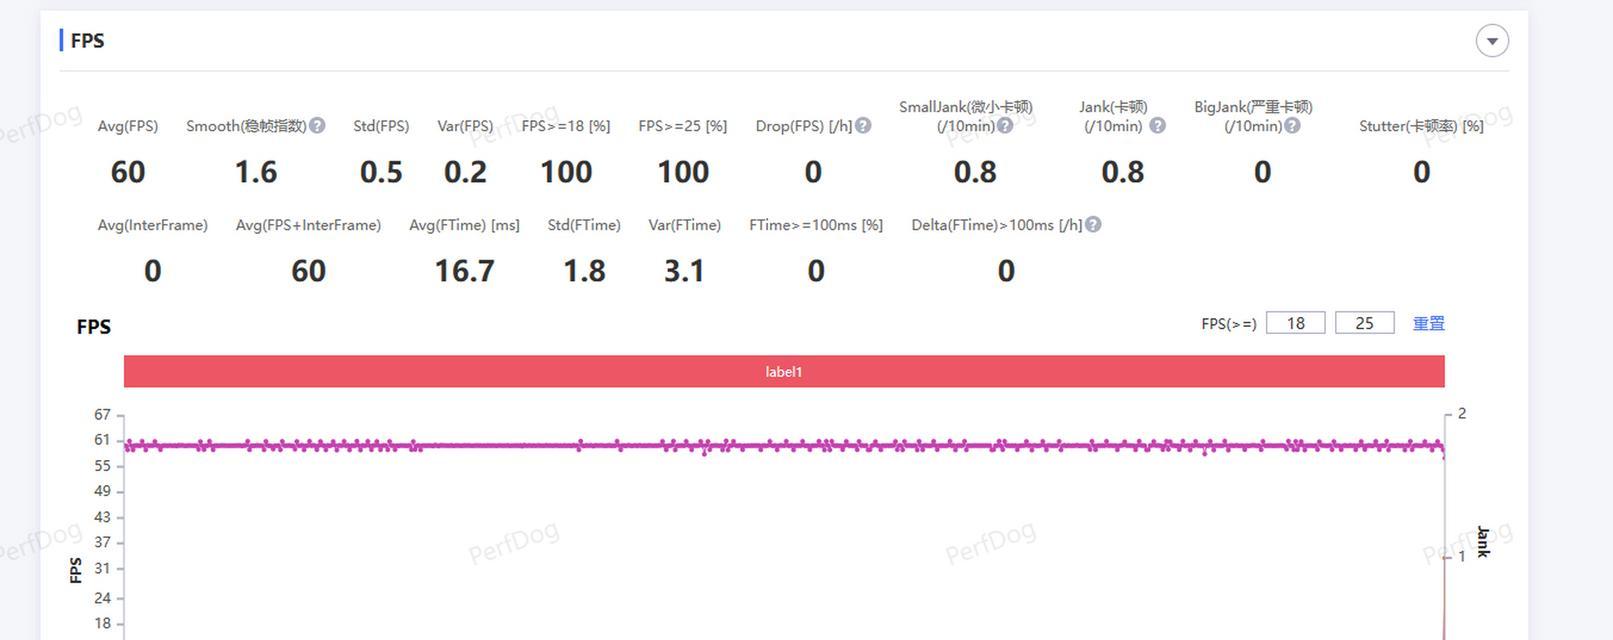Click the FPS>=18 [%] label

tap(566, 126)
